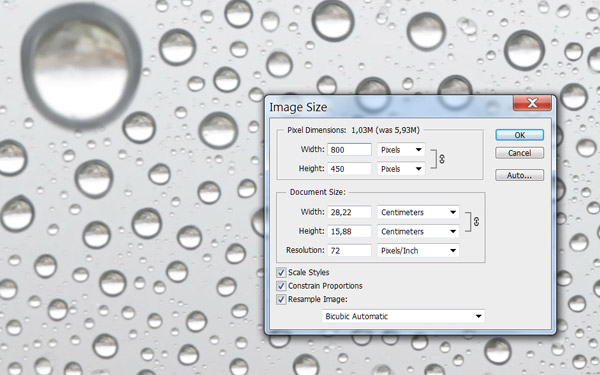Image resolution: width=600 pixels, height=375 pixels.
Task: Click the document Height field 15,88
Action: 349,231
